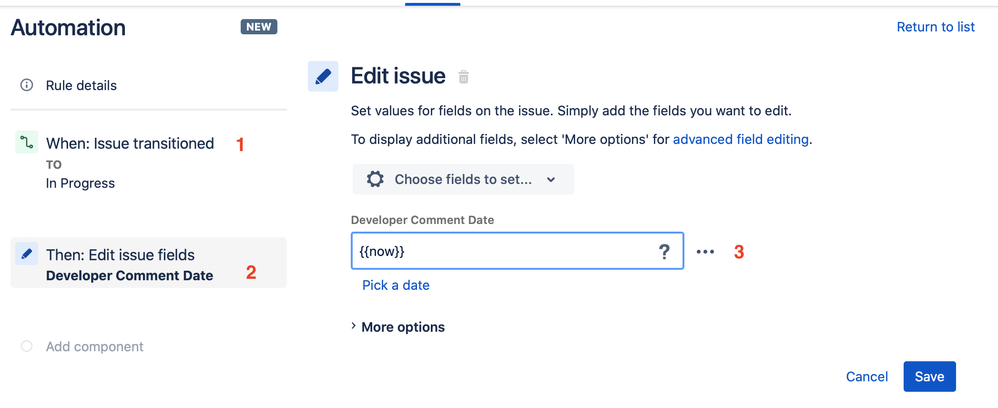Save the automation rule
Image resolution: width=998 pixels, height=408 pixels.
[x=929, y=377]
